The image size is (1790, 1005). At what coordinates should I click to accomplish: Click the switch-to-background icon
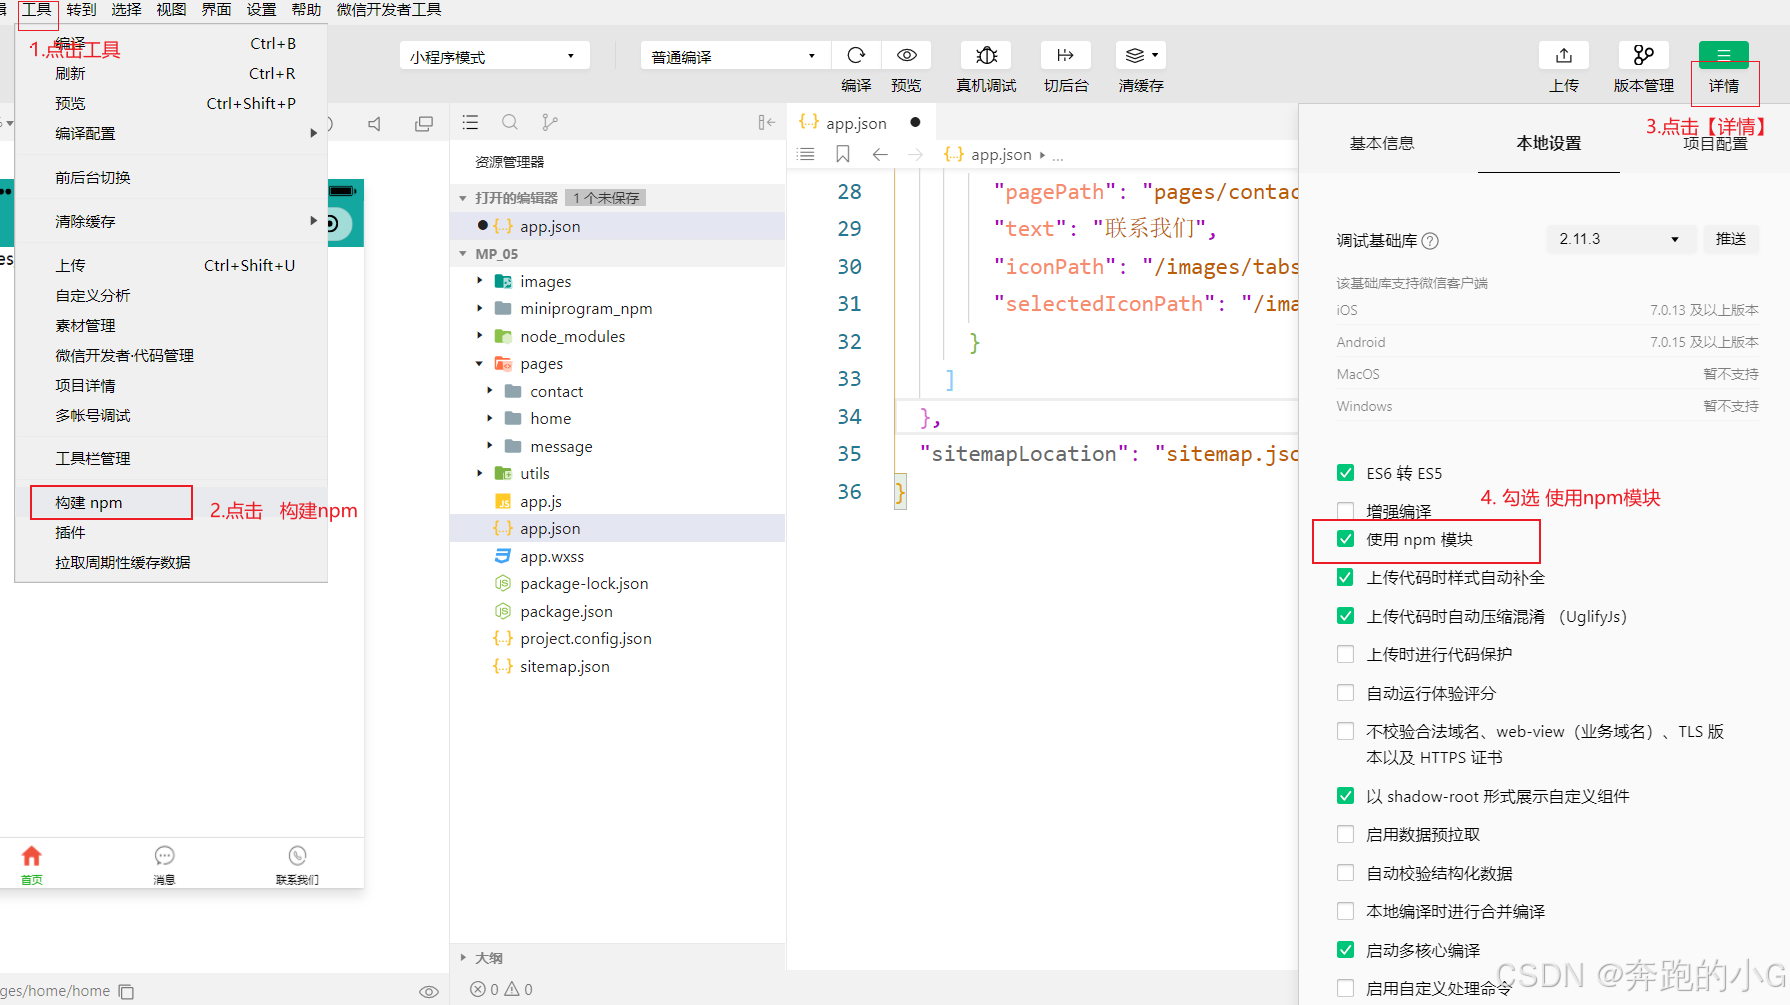1065,56
